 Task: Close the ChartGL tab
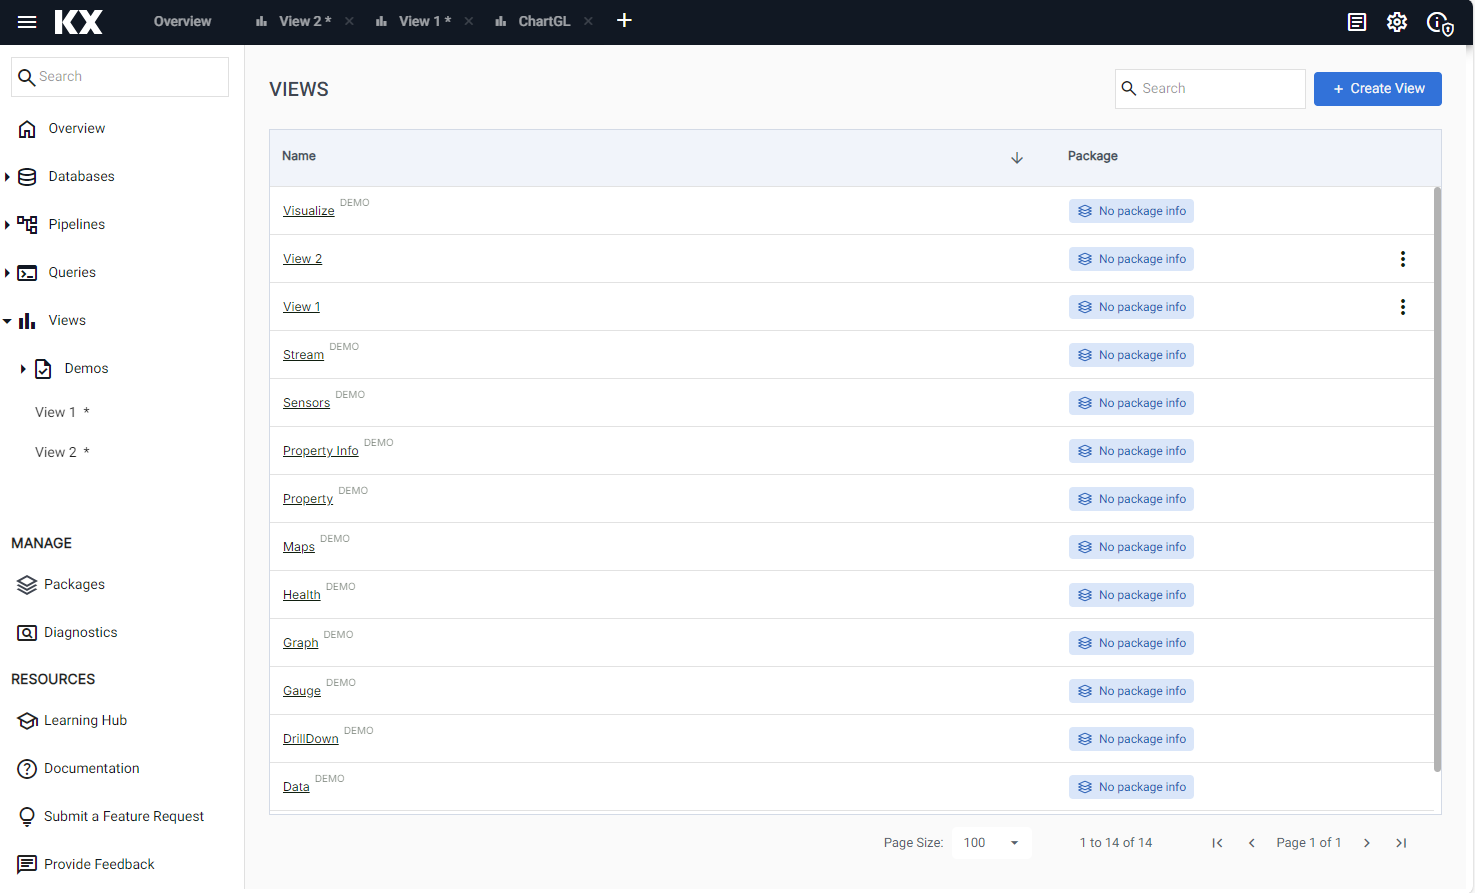(588, 21)
